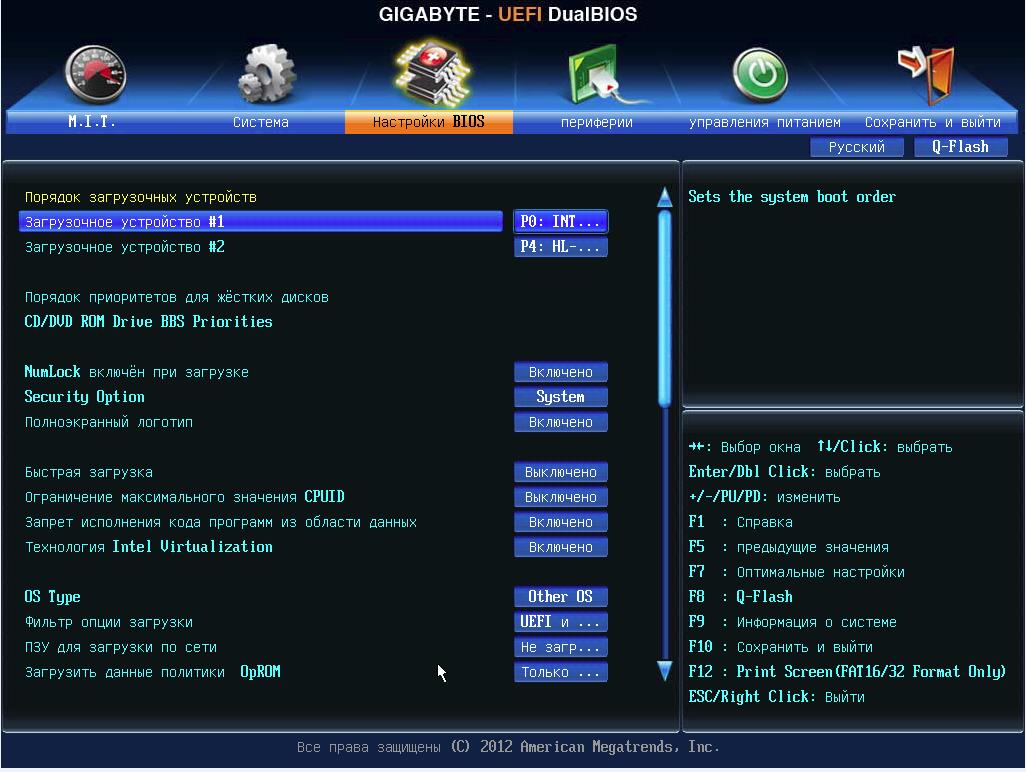This screenshot has height=772, width=1026.
Task: Click Порядок загрузочных устройств heading
Action: click(x=141, y=197)
